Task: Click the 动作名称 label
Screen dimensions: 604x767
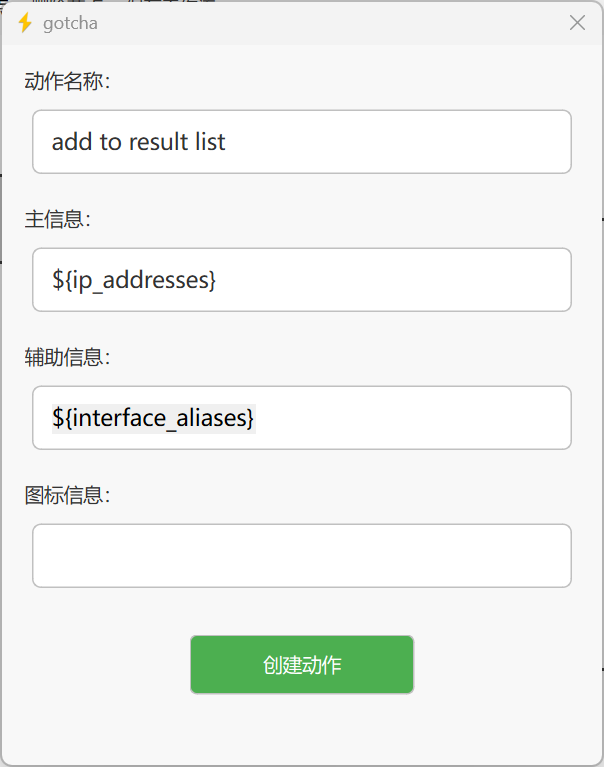Action: pyautogui.click(x=67, y=81)
